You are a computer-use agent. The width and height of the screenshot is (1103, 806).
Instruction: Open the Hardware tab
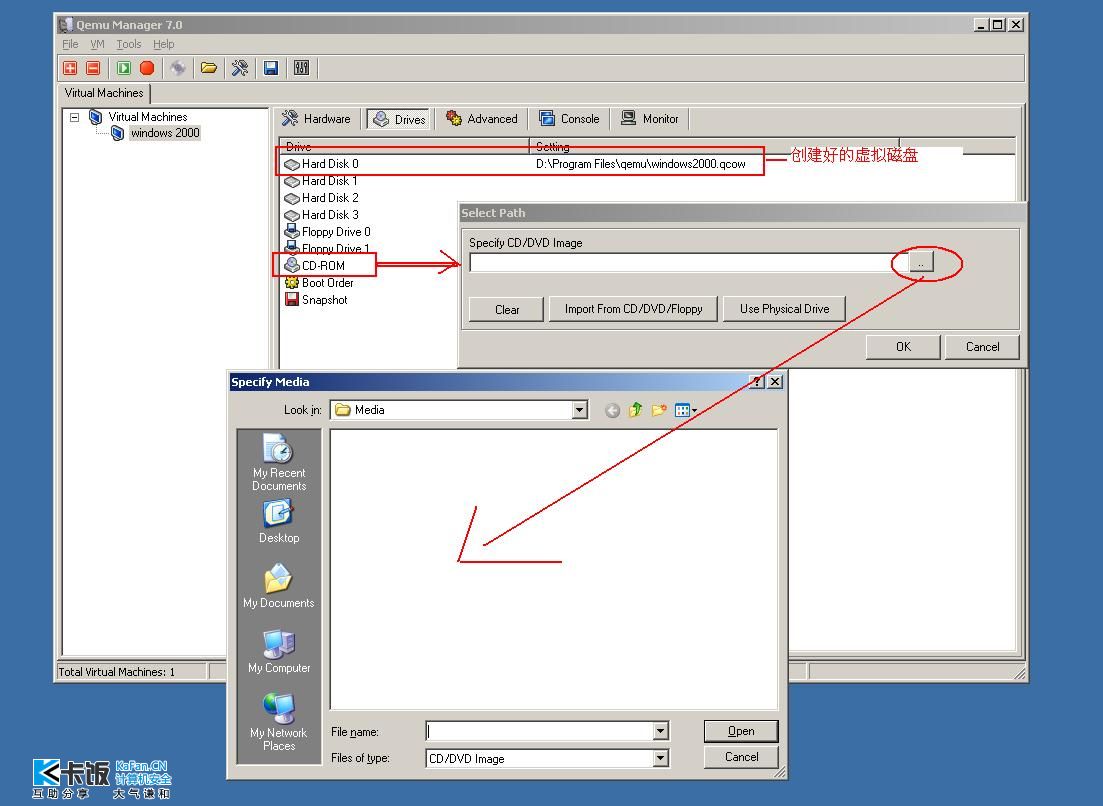[316, 119]
